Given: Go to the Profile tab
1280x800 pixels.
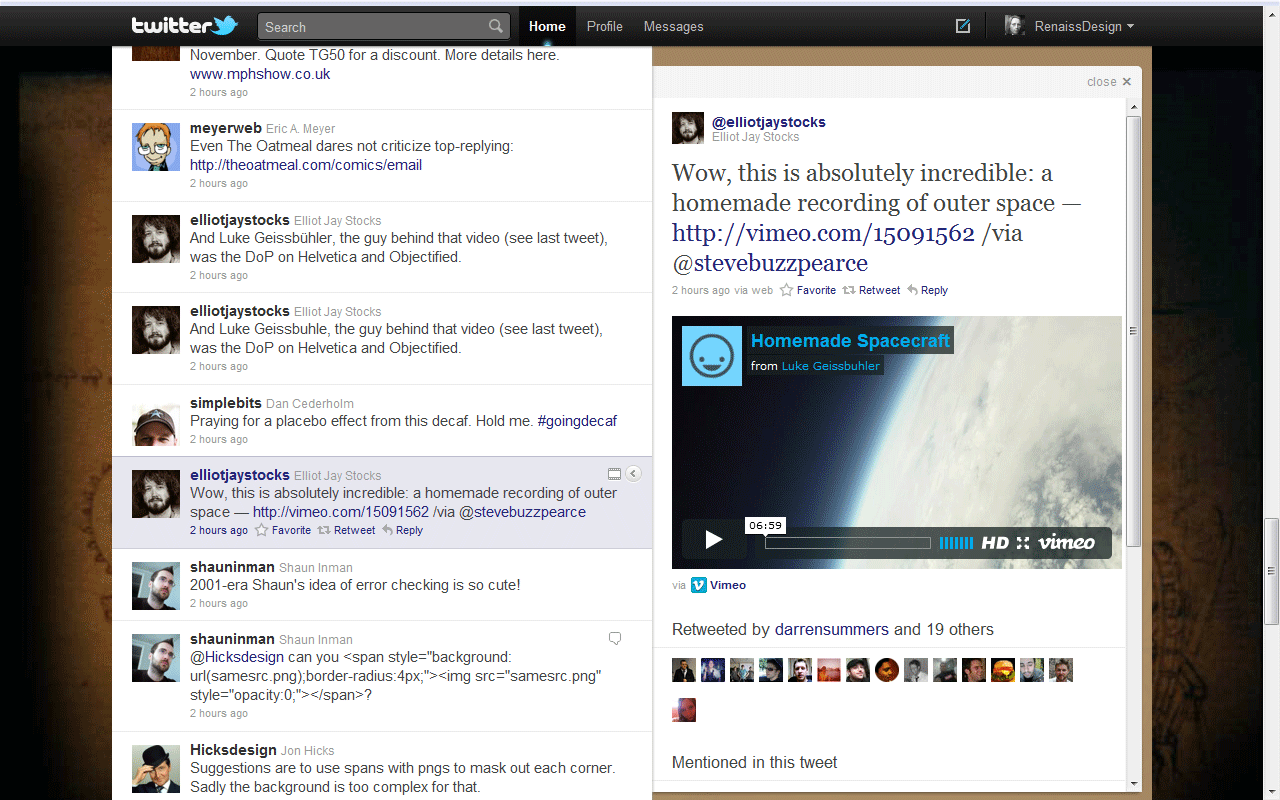Looking at the screenshot, I should 604,27.
